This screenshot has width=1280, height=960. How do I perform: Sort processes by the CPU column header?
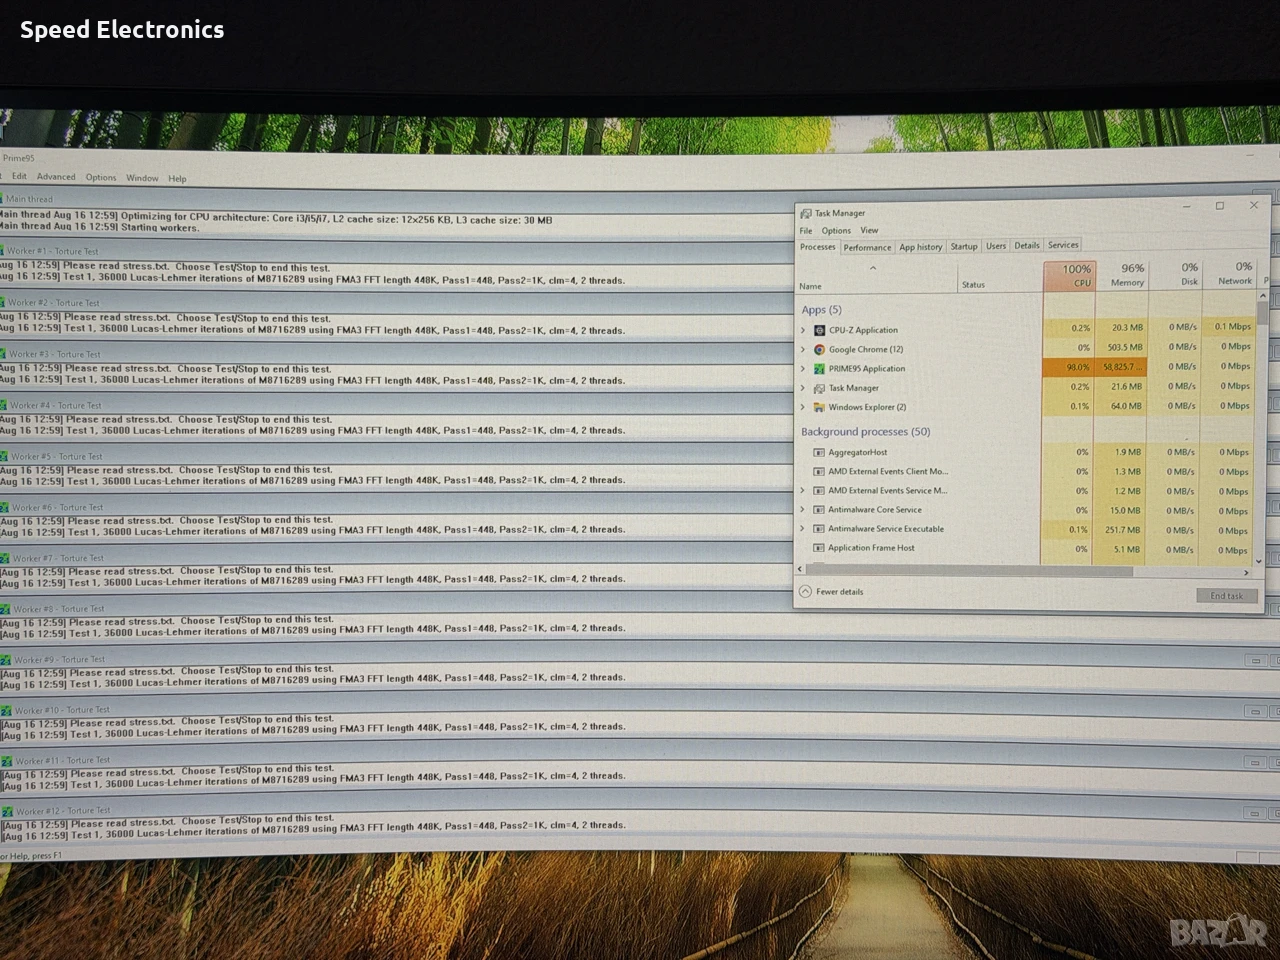point(1069,276)
